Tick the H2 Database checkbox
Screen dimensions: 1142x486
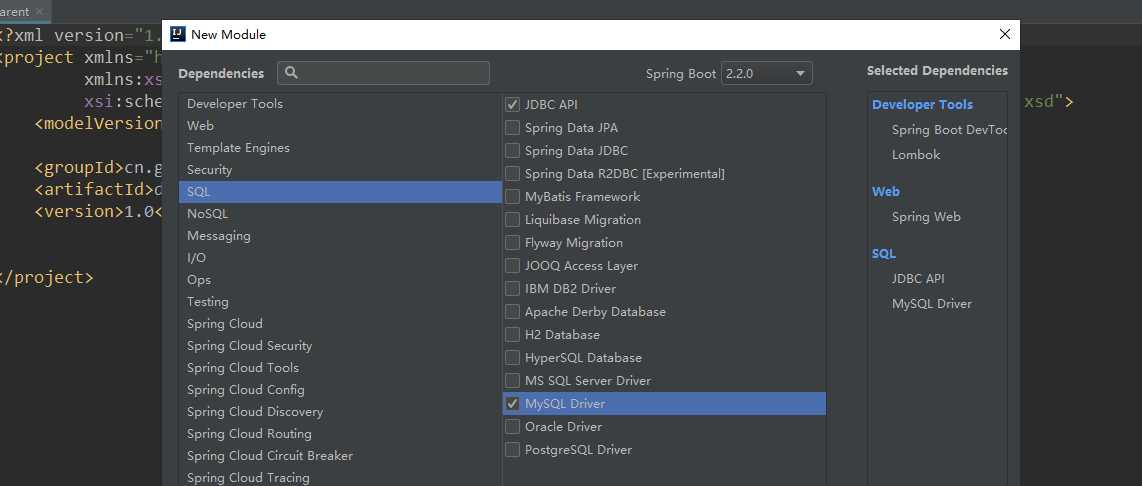coord(513,334)
